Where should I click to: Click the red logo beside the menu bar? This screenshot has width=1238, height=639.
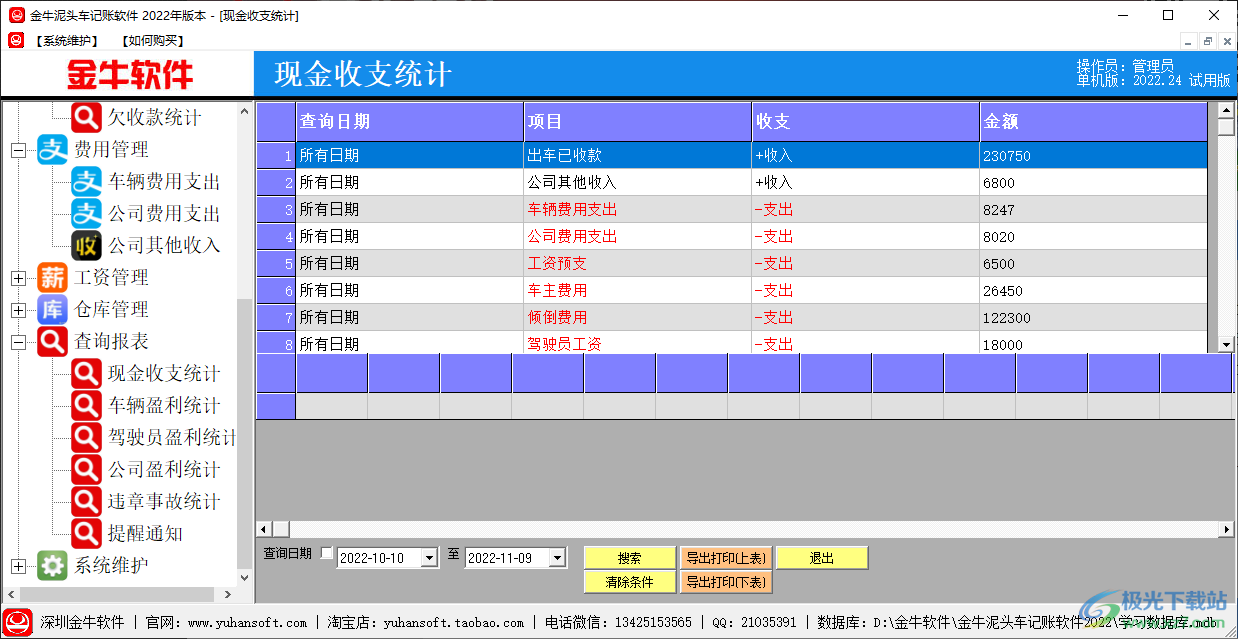(15, 40)
